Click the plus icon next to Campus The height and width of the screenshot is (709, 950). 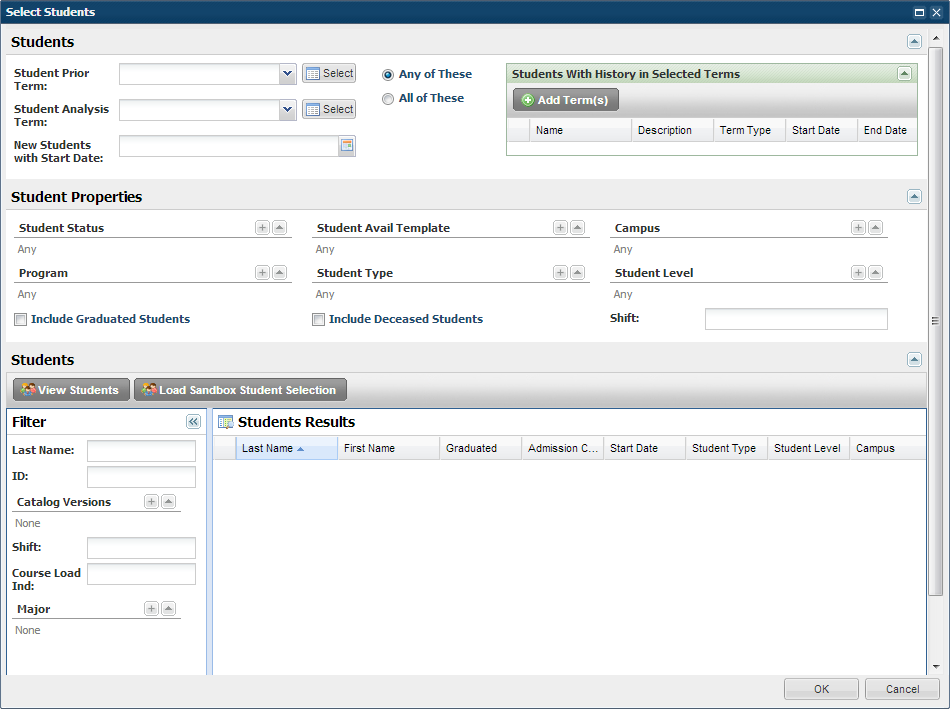click(859, 228)
